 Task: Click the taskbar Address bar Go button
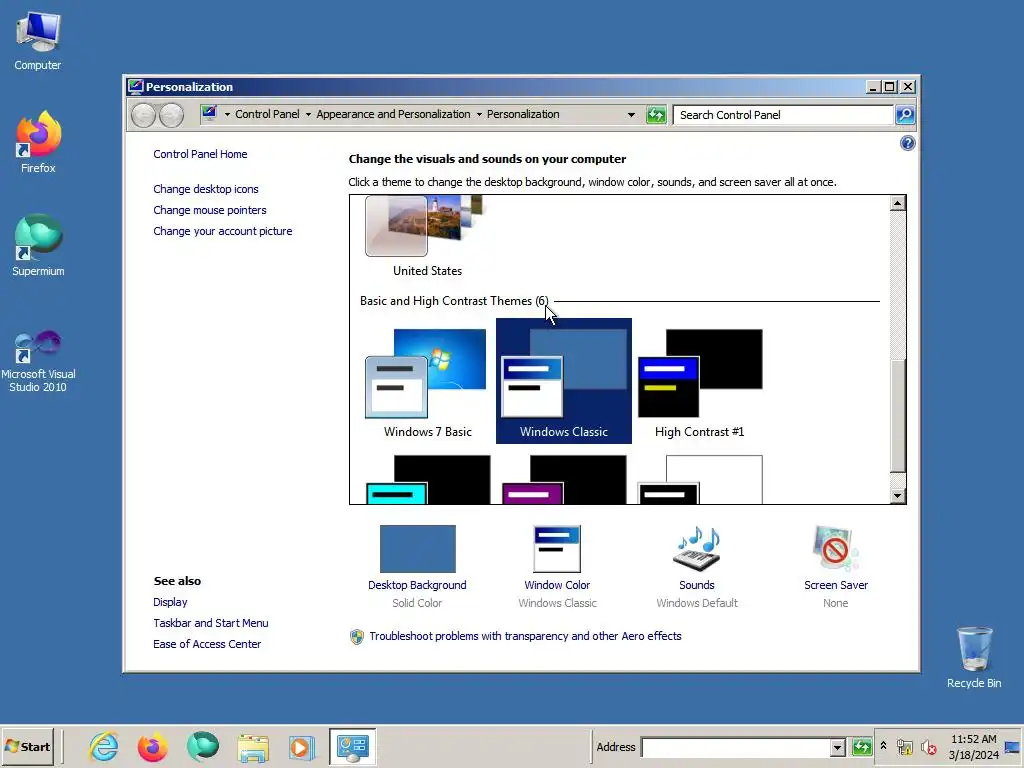pyautogui.click(x=862, y=746)
